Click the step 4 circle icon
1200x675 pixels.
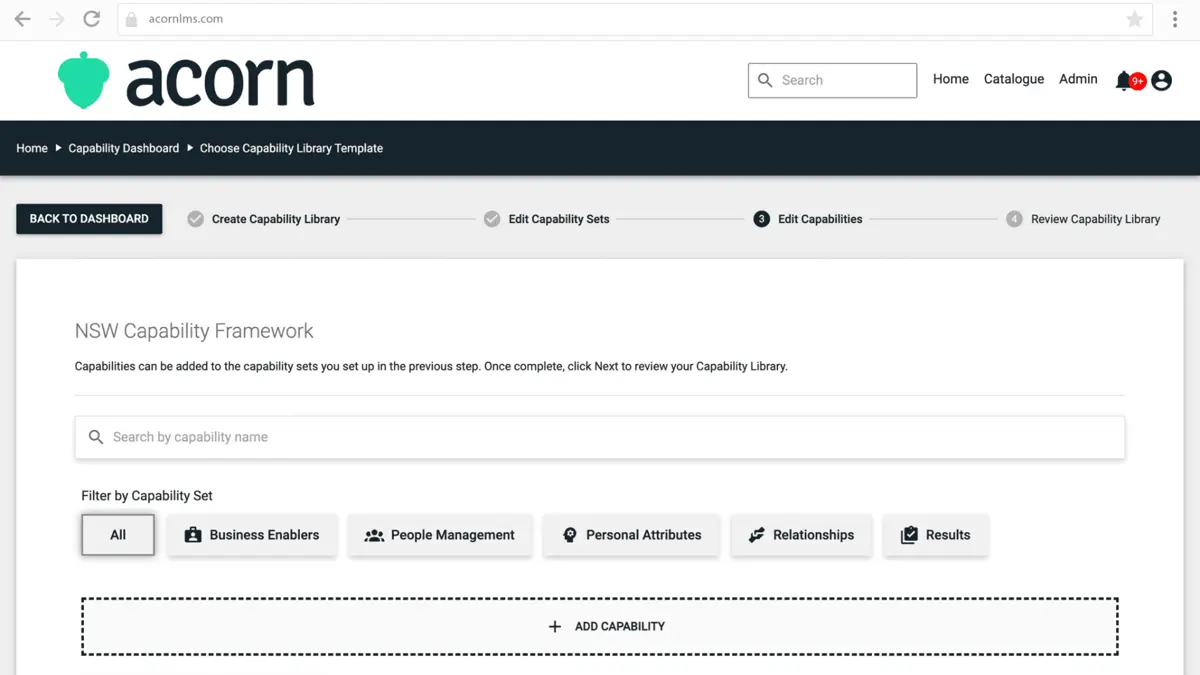point(1014,219)
